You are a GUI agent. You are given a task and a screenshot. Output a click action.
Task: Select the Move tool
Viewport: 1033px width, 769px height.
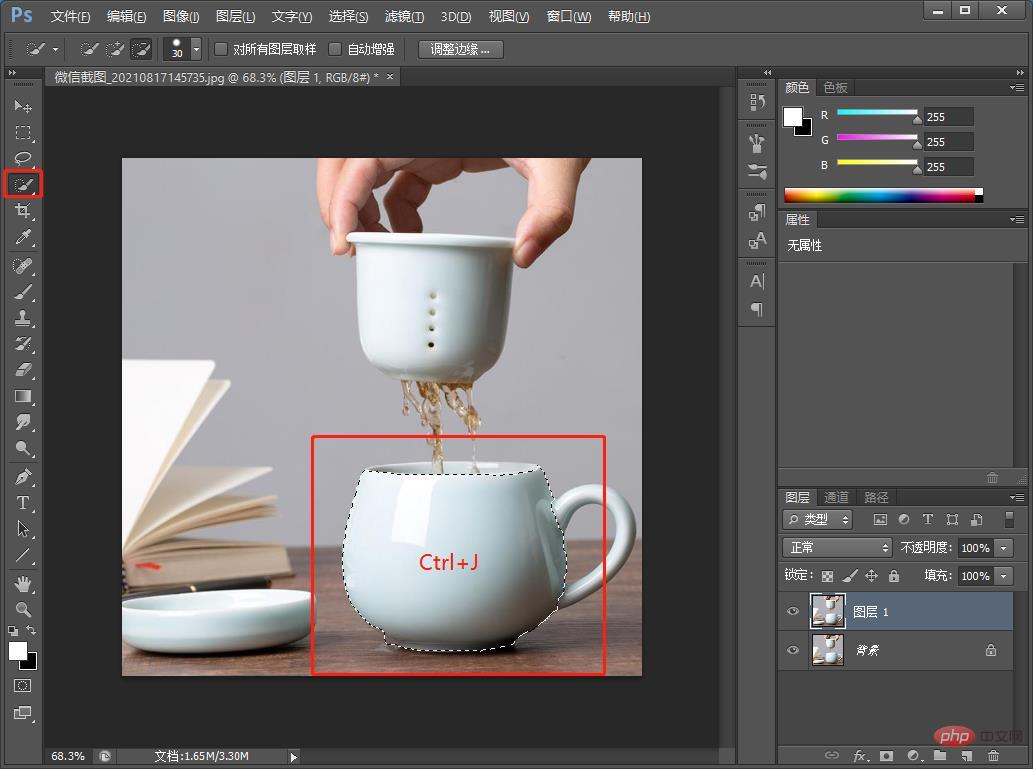point(22,106)
